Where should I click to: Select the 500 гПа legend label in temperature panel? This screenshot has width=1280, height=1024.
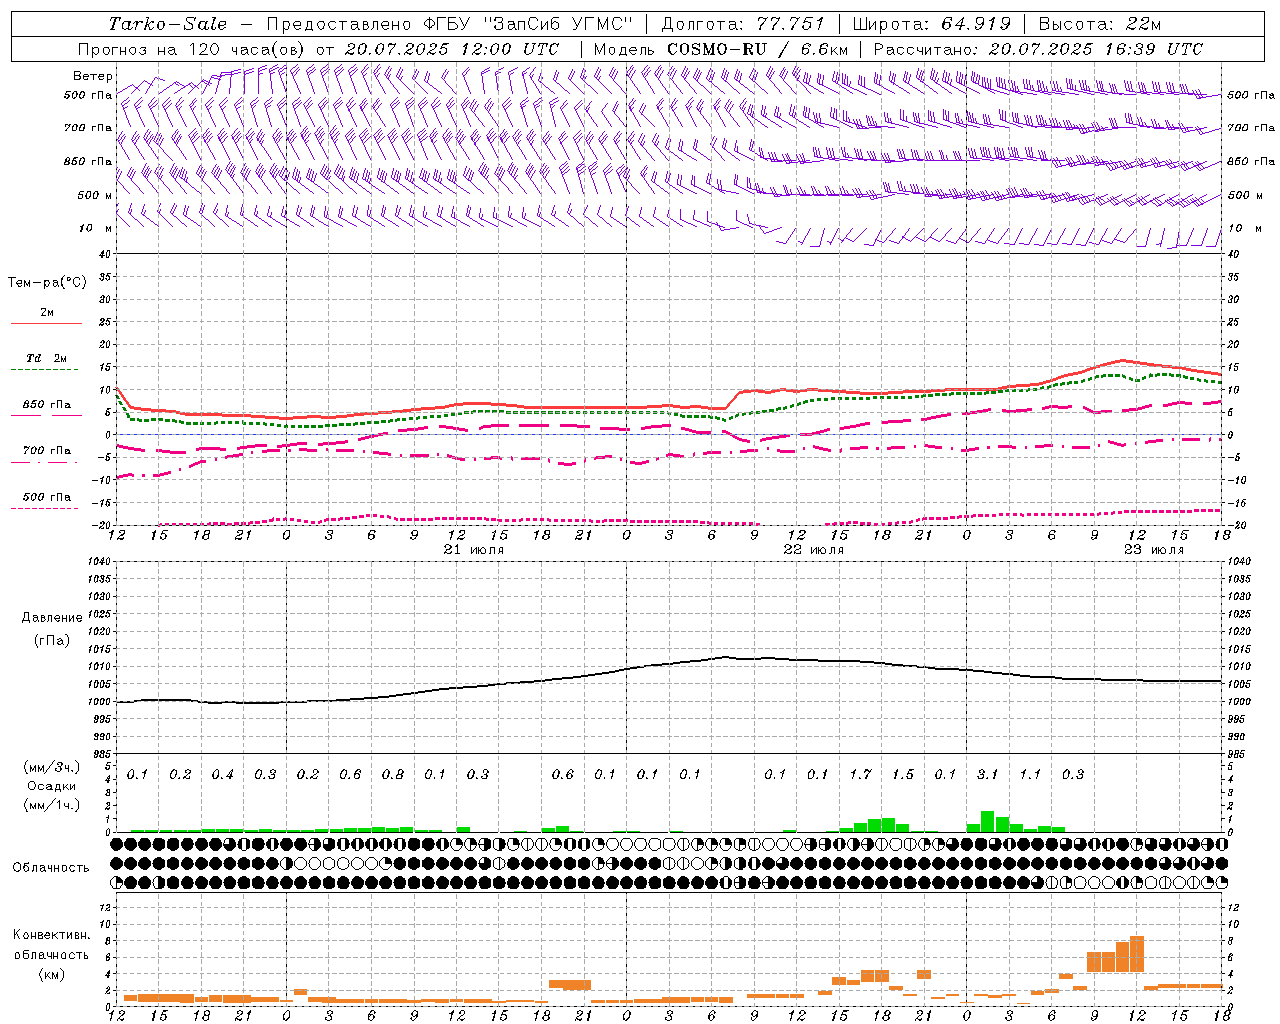tap(47, 497)
